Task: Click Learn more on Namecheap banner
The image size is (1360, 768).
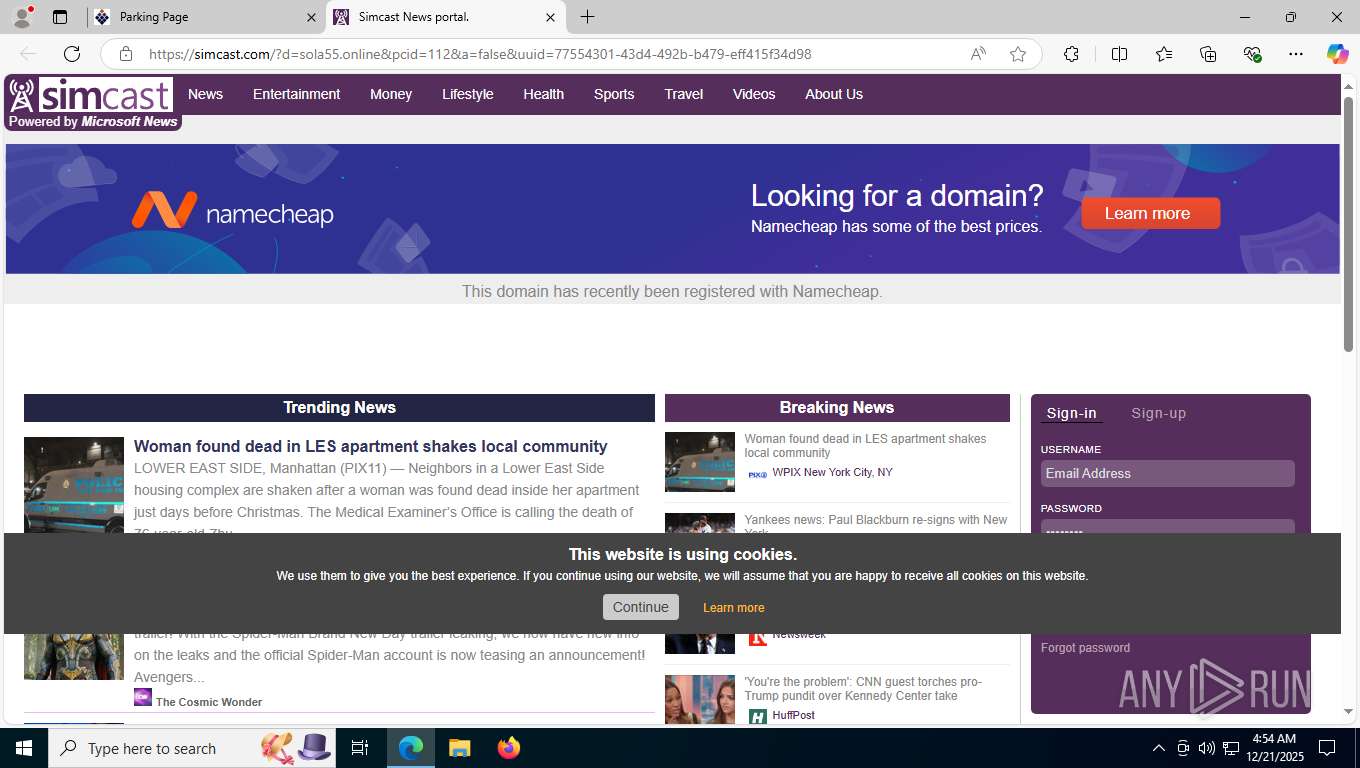Action: 1150,213
